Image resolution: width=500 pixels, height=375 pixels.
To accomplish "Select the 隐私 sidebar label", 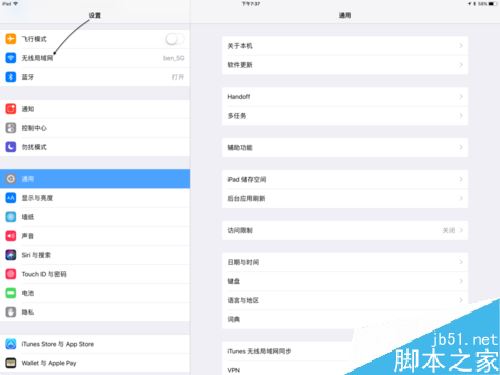I will 28,312.
